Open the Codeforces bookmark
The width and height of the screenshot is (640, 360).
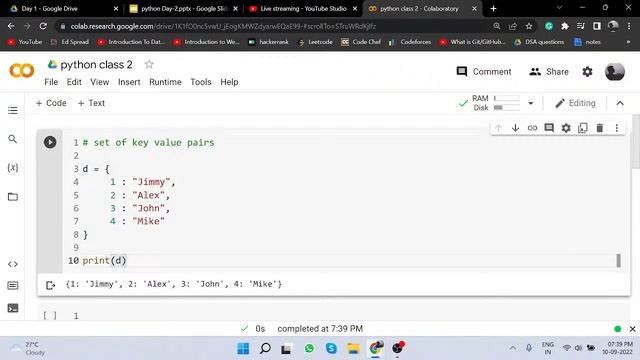[x=410, y=42]
